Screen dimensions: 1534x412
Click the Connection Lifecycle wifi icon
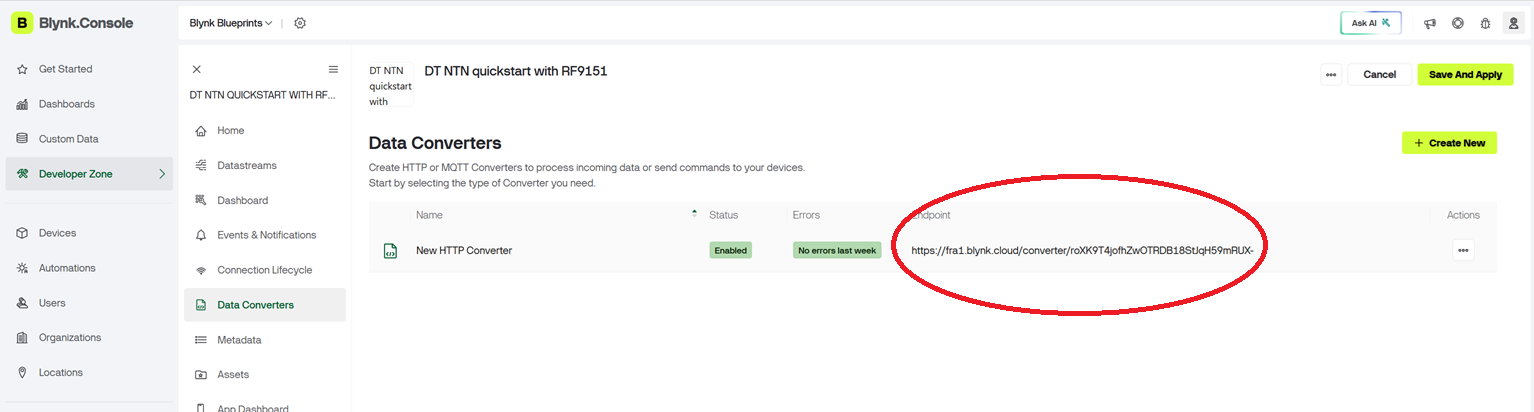point(201,270)
